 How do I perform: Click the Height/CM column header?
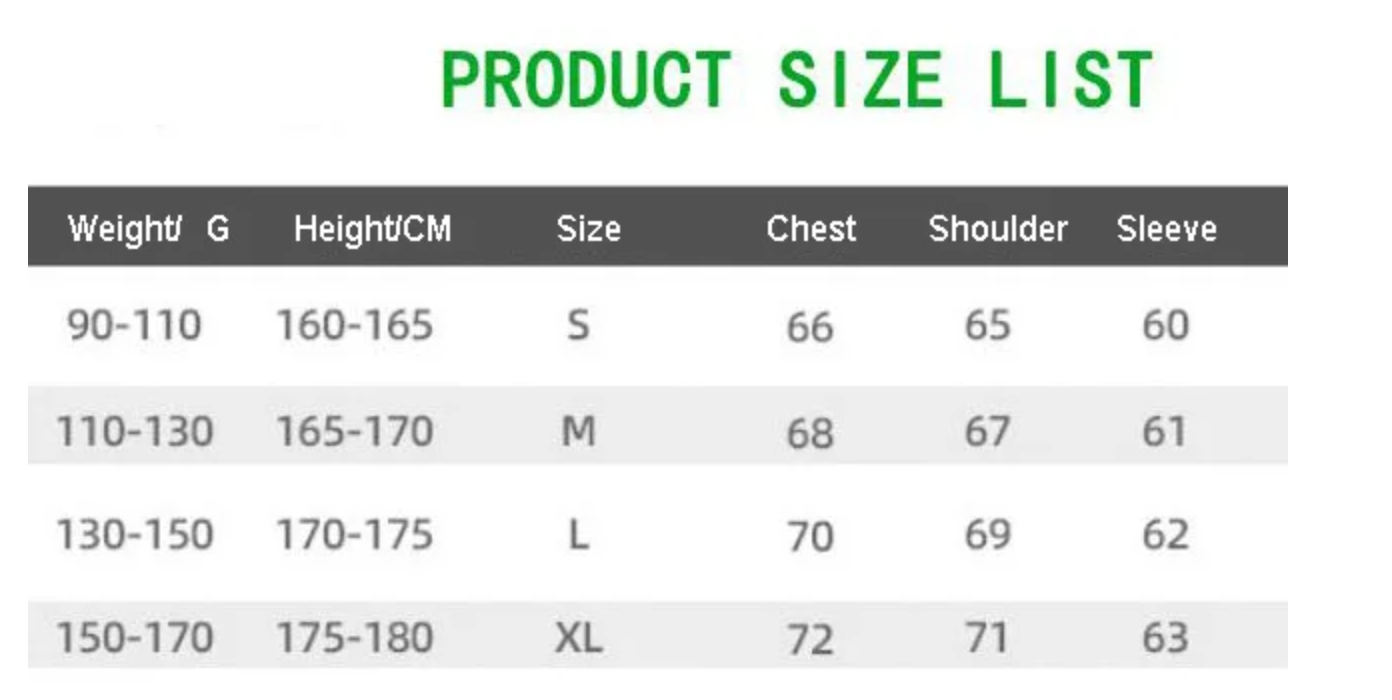[372, 229]
